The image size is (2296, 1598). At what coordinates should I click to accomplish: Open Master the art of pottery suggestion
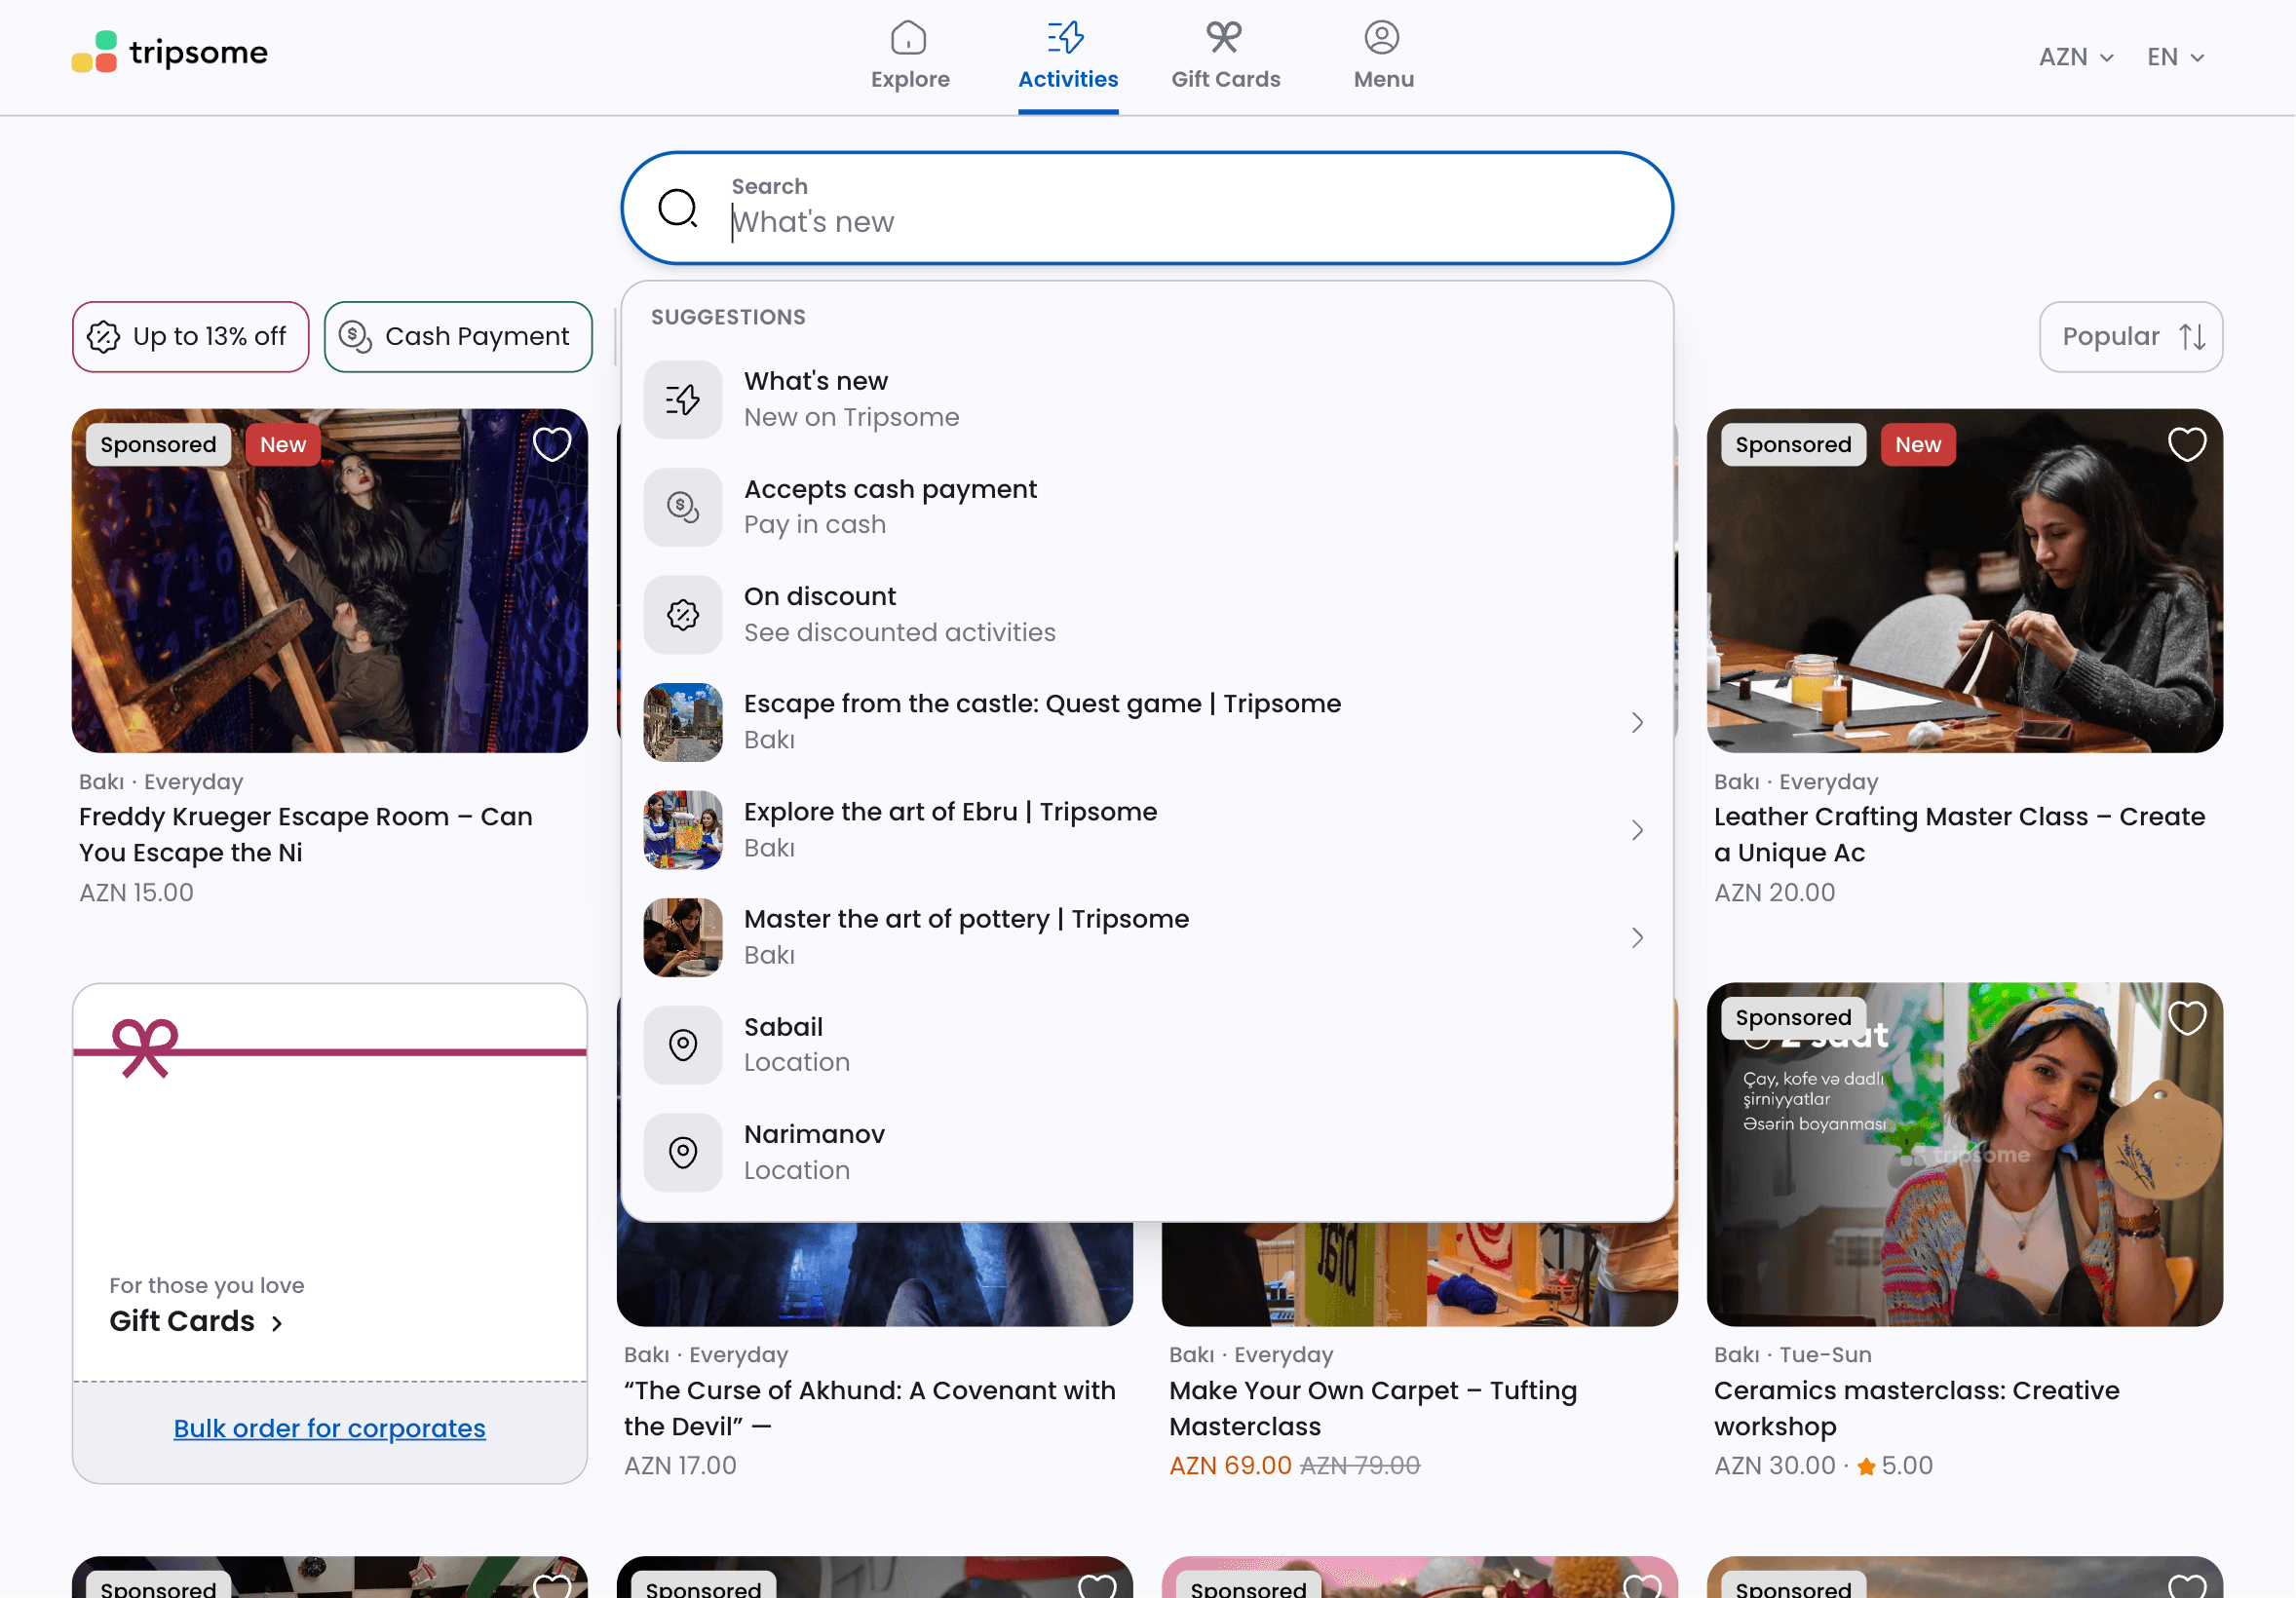[1147, 937]
